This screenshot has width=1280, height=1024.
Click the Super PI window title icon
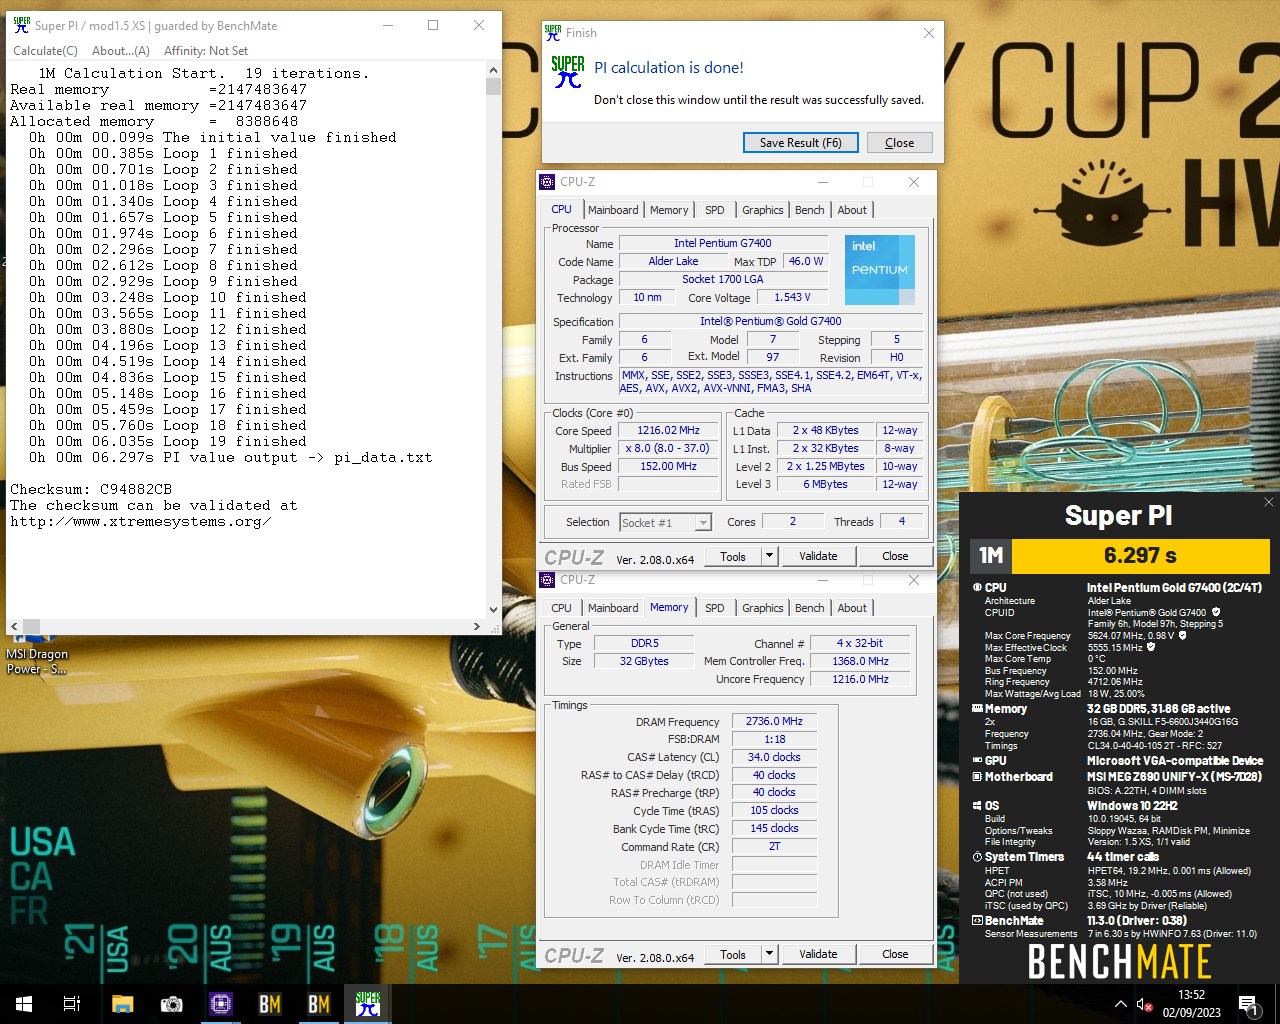pyautogui.click(x=21, y=25)
